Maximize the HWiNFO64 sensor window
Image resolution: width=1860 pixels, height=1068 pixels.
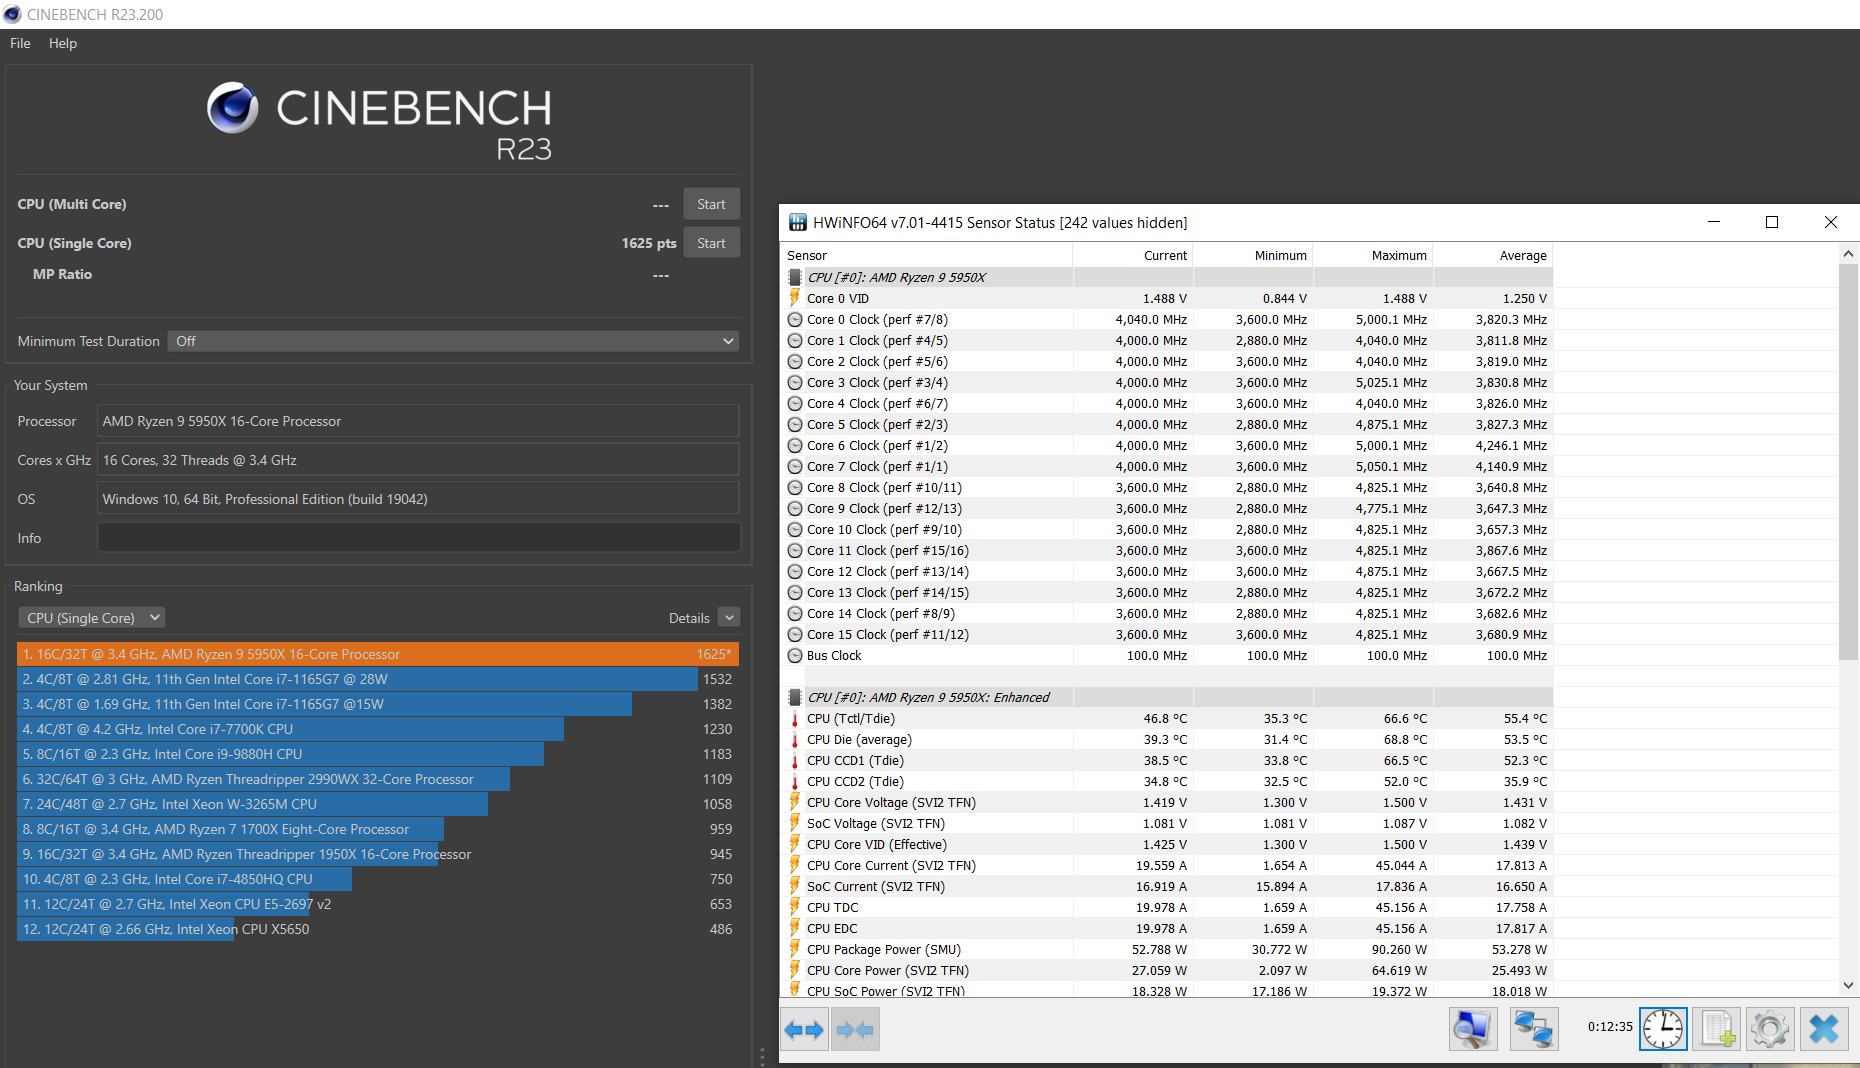click(x=1772, y=222)
